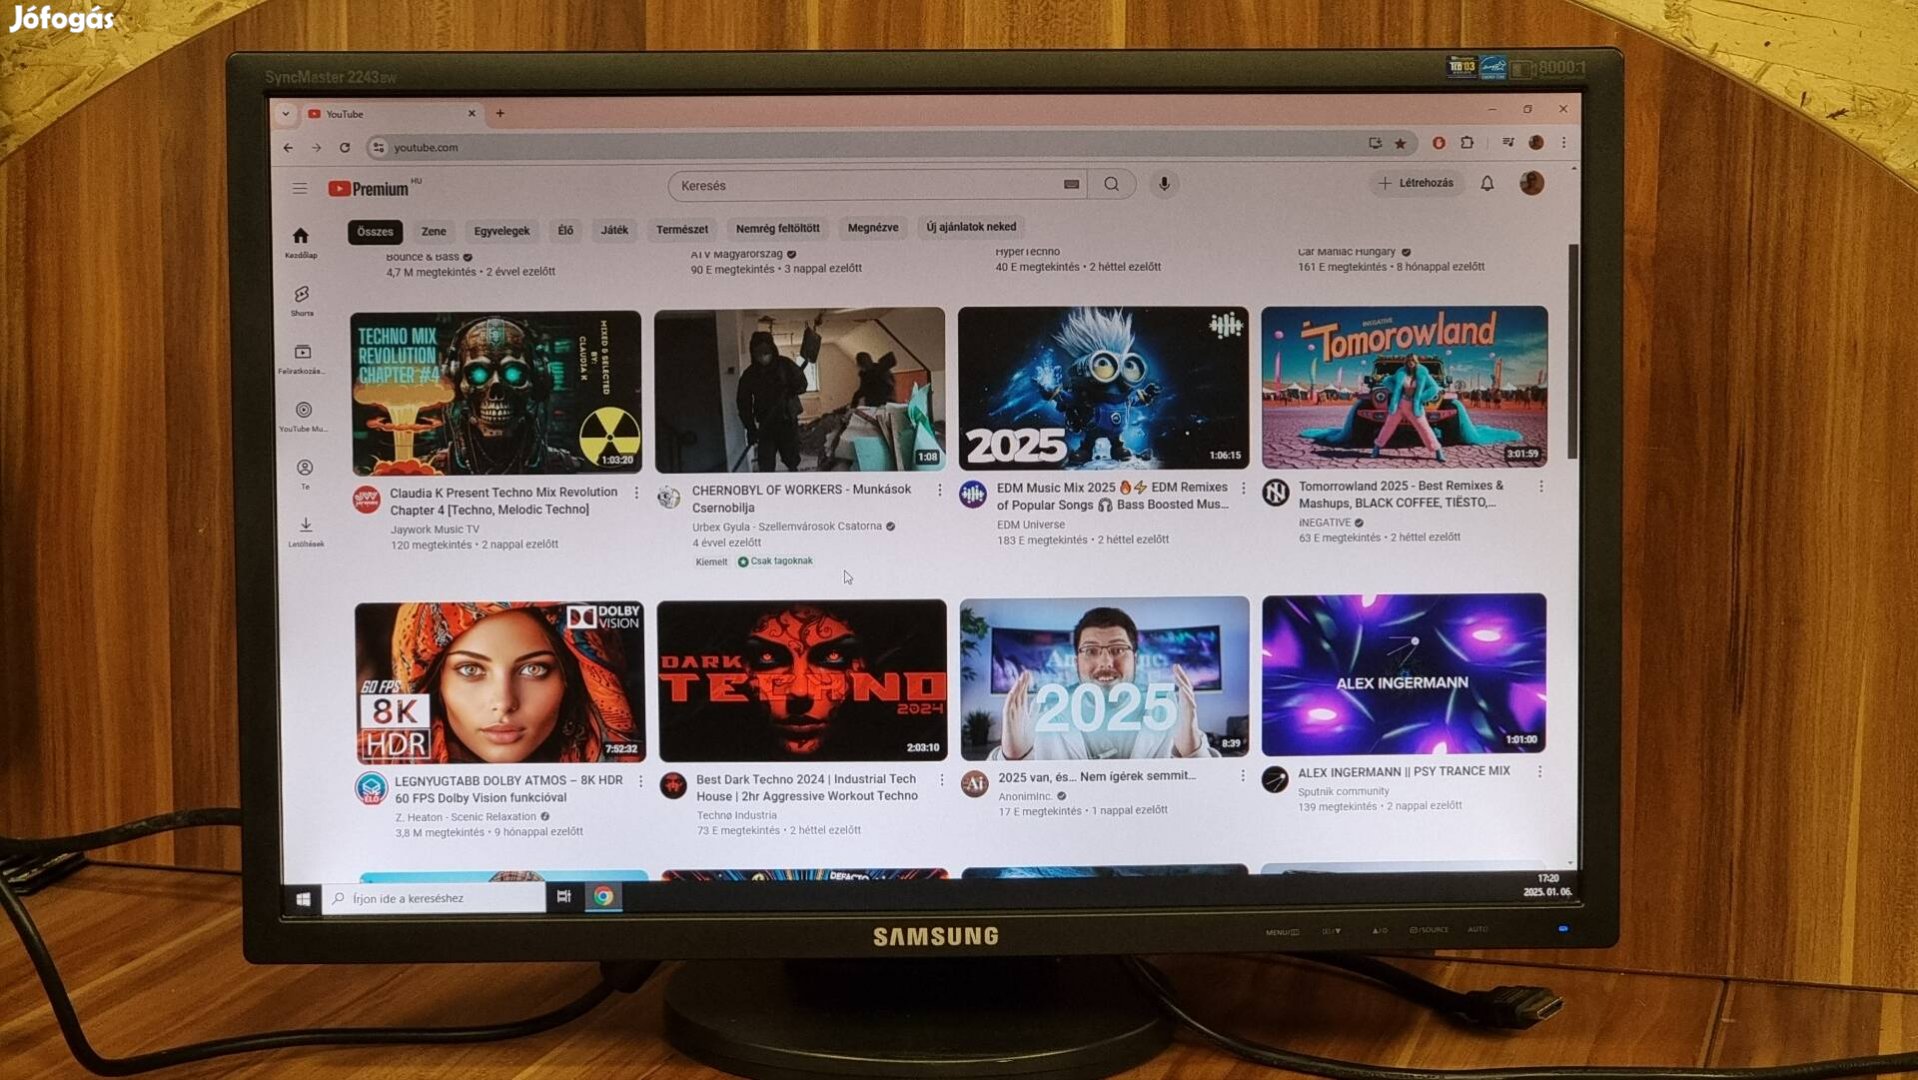Open a new Chrome tab
Screen dimensions: 1918x1080
(x=500, y=113)
